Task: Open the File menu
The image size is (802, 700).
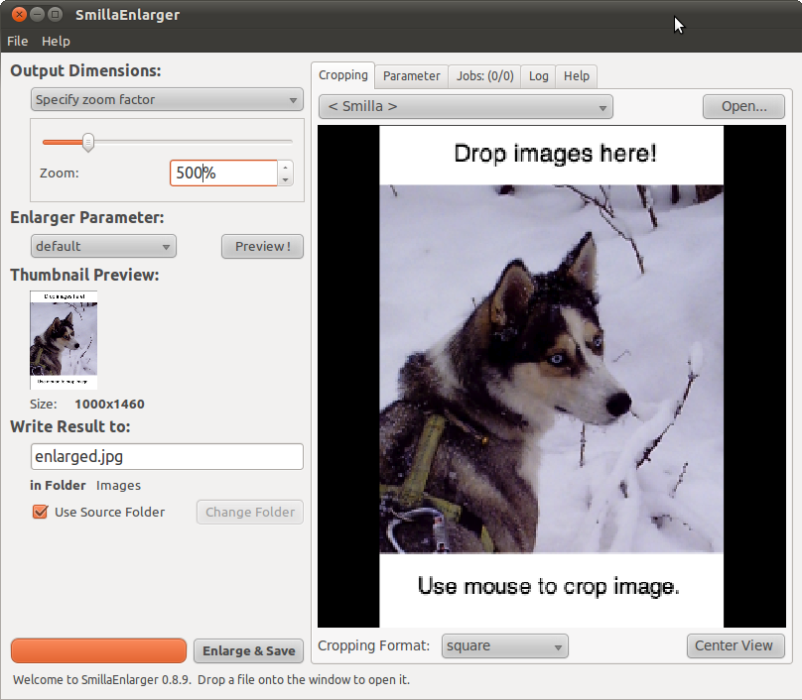Action: coord(17,41)
